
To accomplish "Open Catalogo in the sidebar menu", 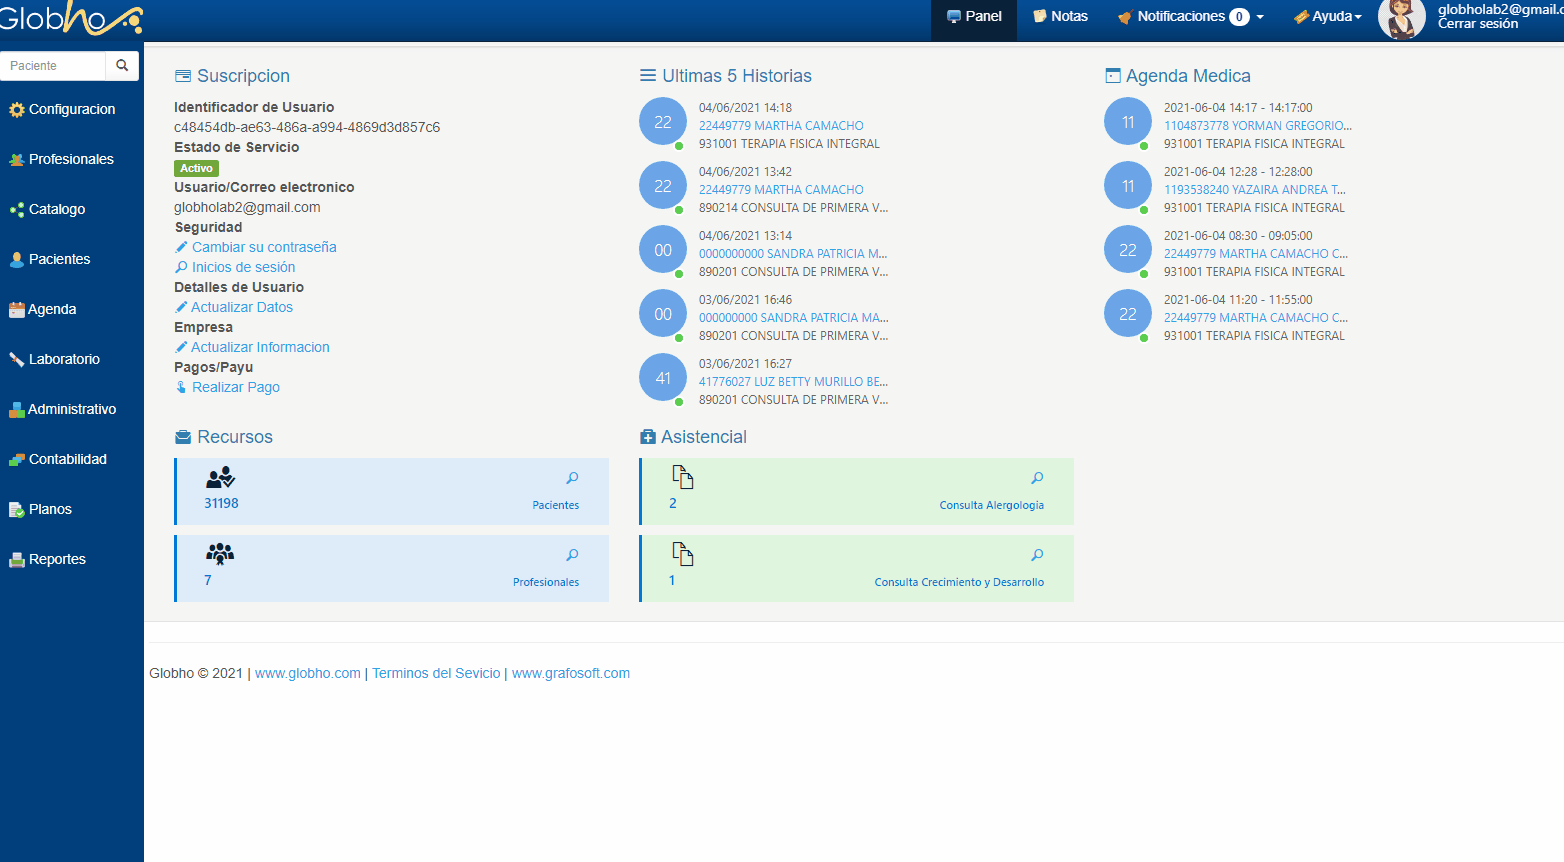I will [56, 209].
